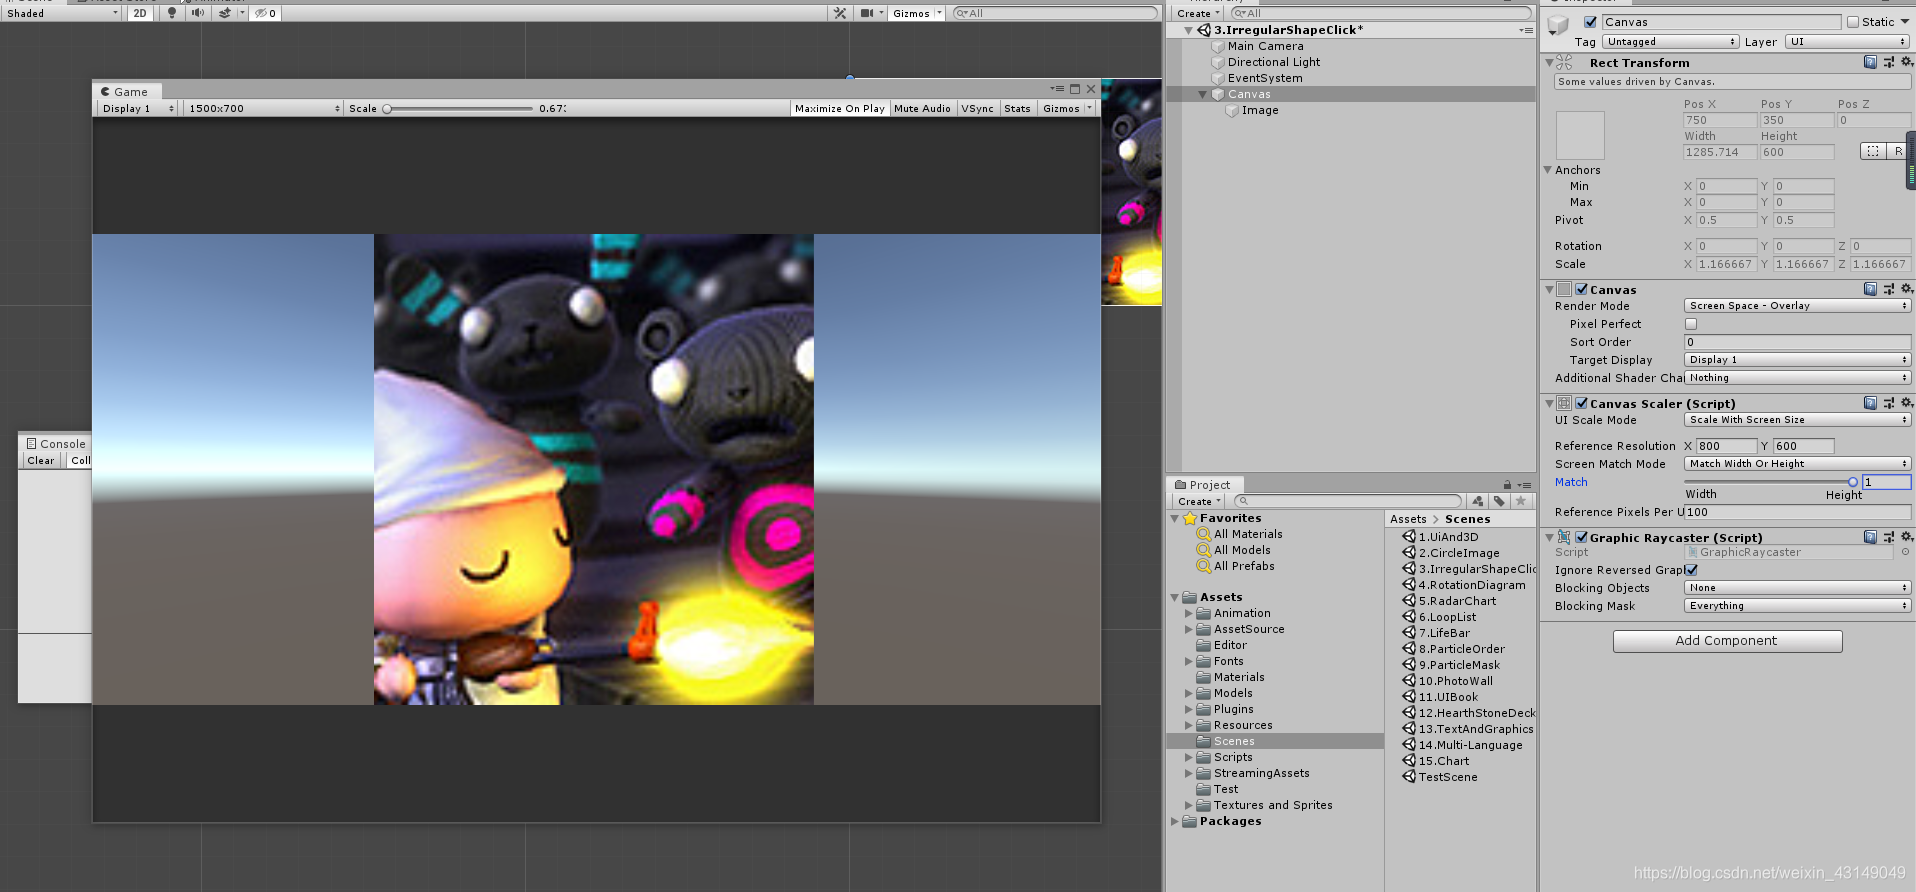This screenshot has width=1916, height=892.
Task: Open Canvas Scaler help reference icon
Action: (1870, 403)
